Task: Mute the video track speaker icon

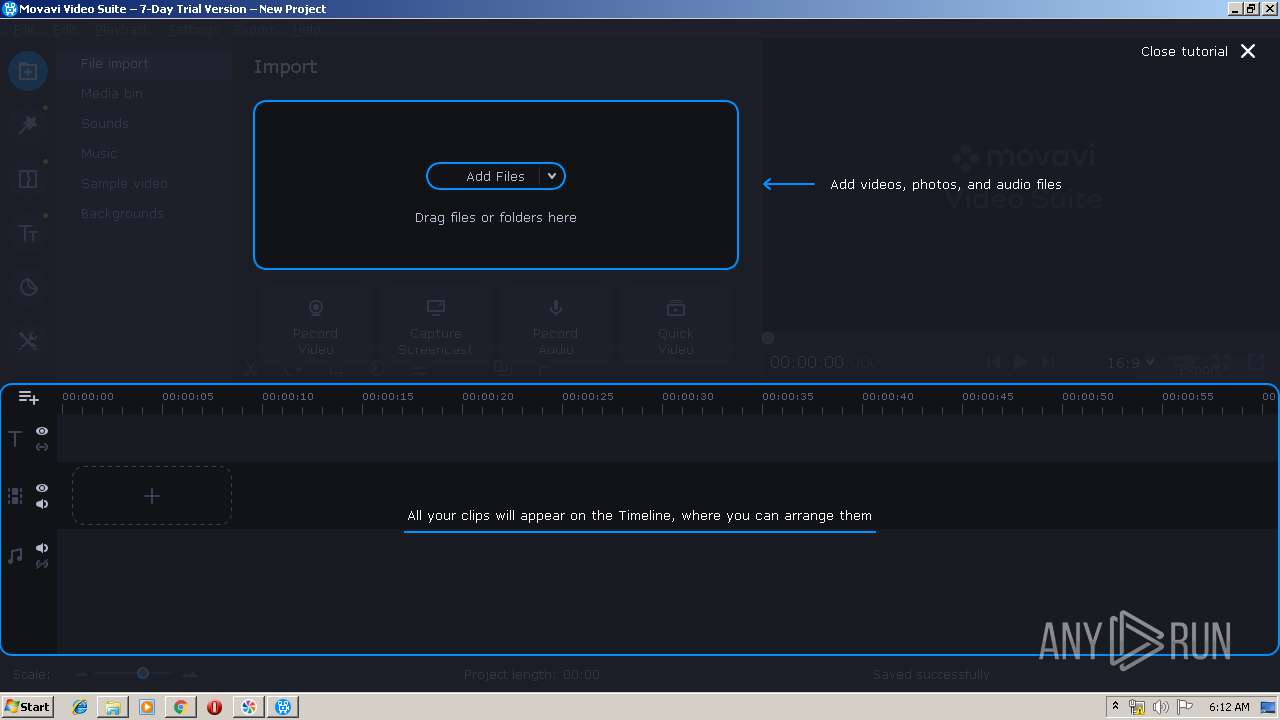Action: pos(42,504)
